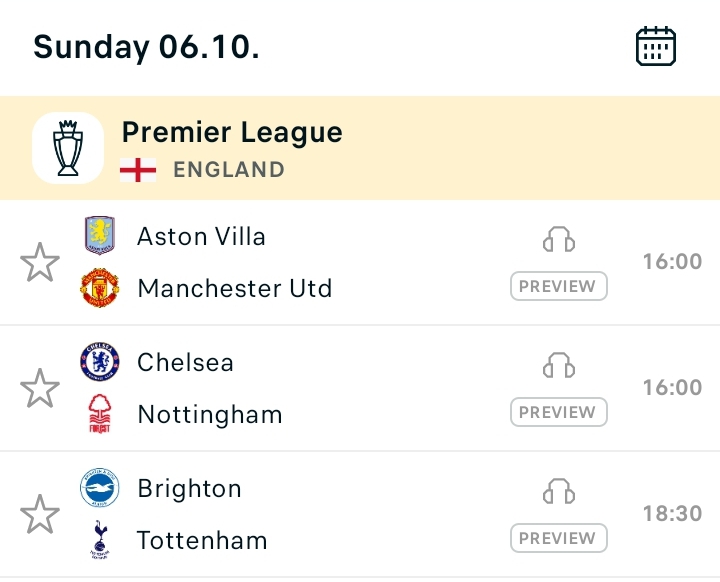Open audio commentary for Chelsea match
The height and width of the screenshot is (582, 720).
559,365
